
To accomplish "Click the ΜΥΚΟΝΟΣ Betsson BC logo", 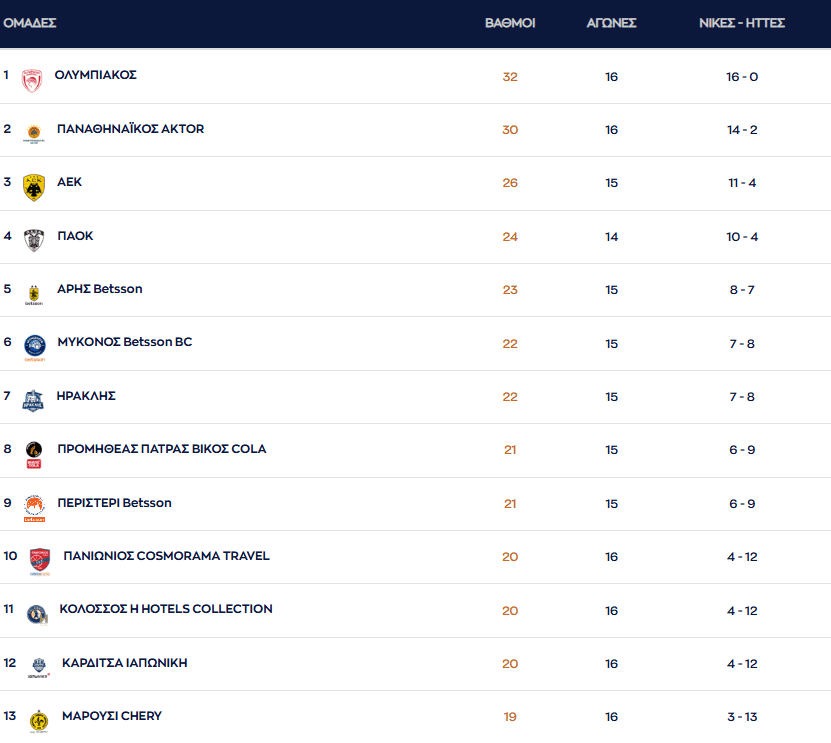I will pyautogui.click(x=34, y=347).
